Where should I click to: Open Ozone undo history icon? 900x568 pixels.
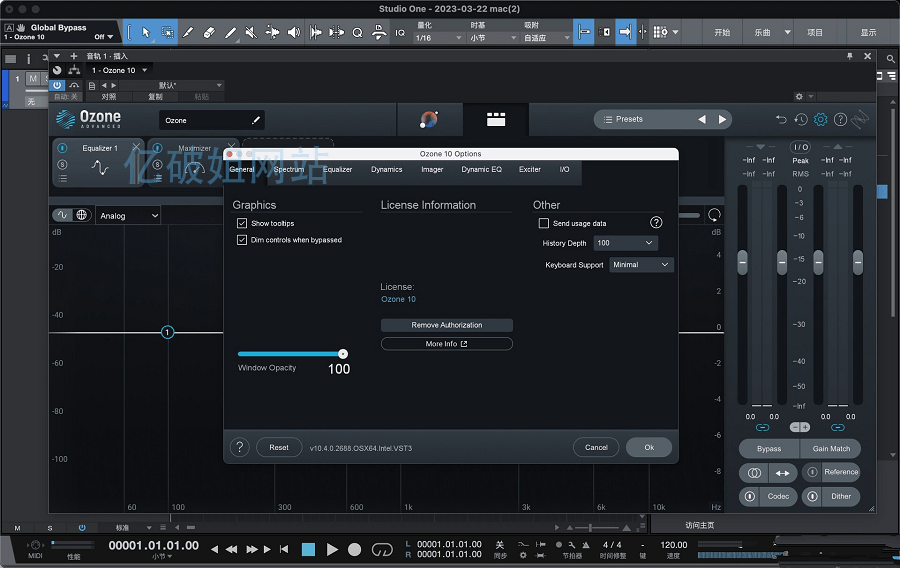[x=801, y=119]
